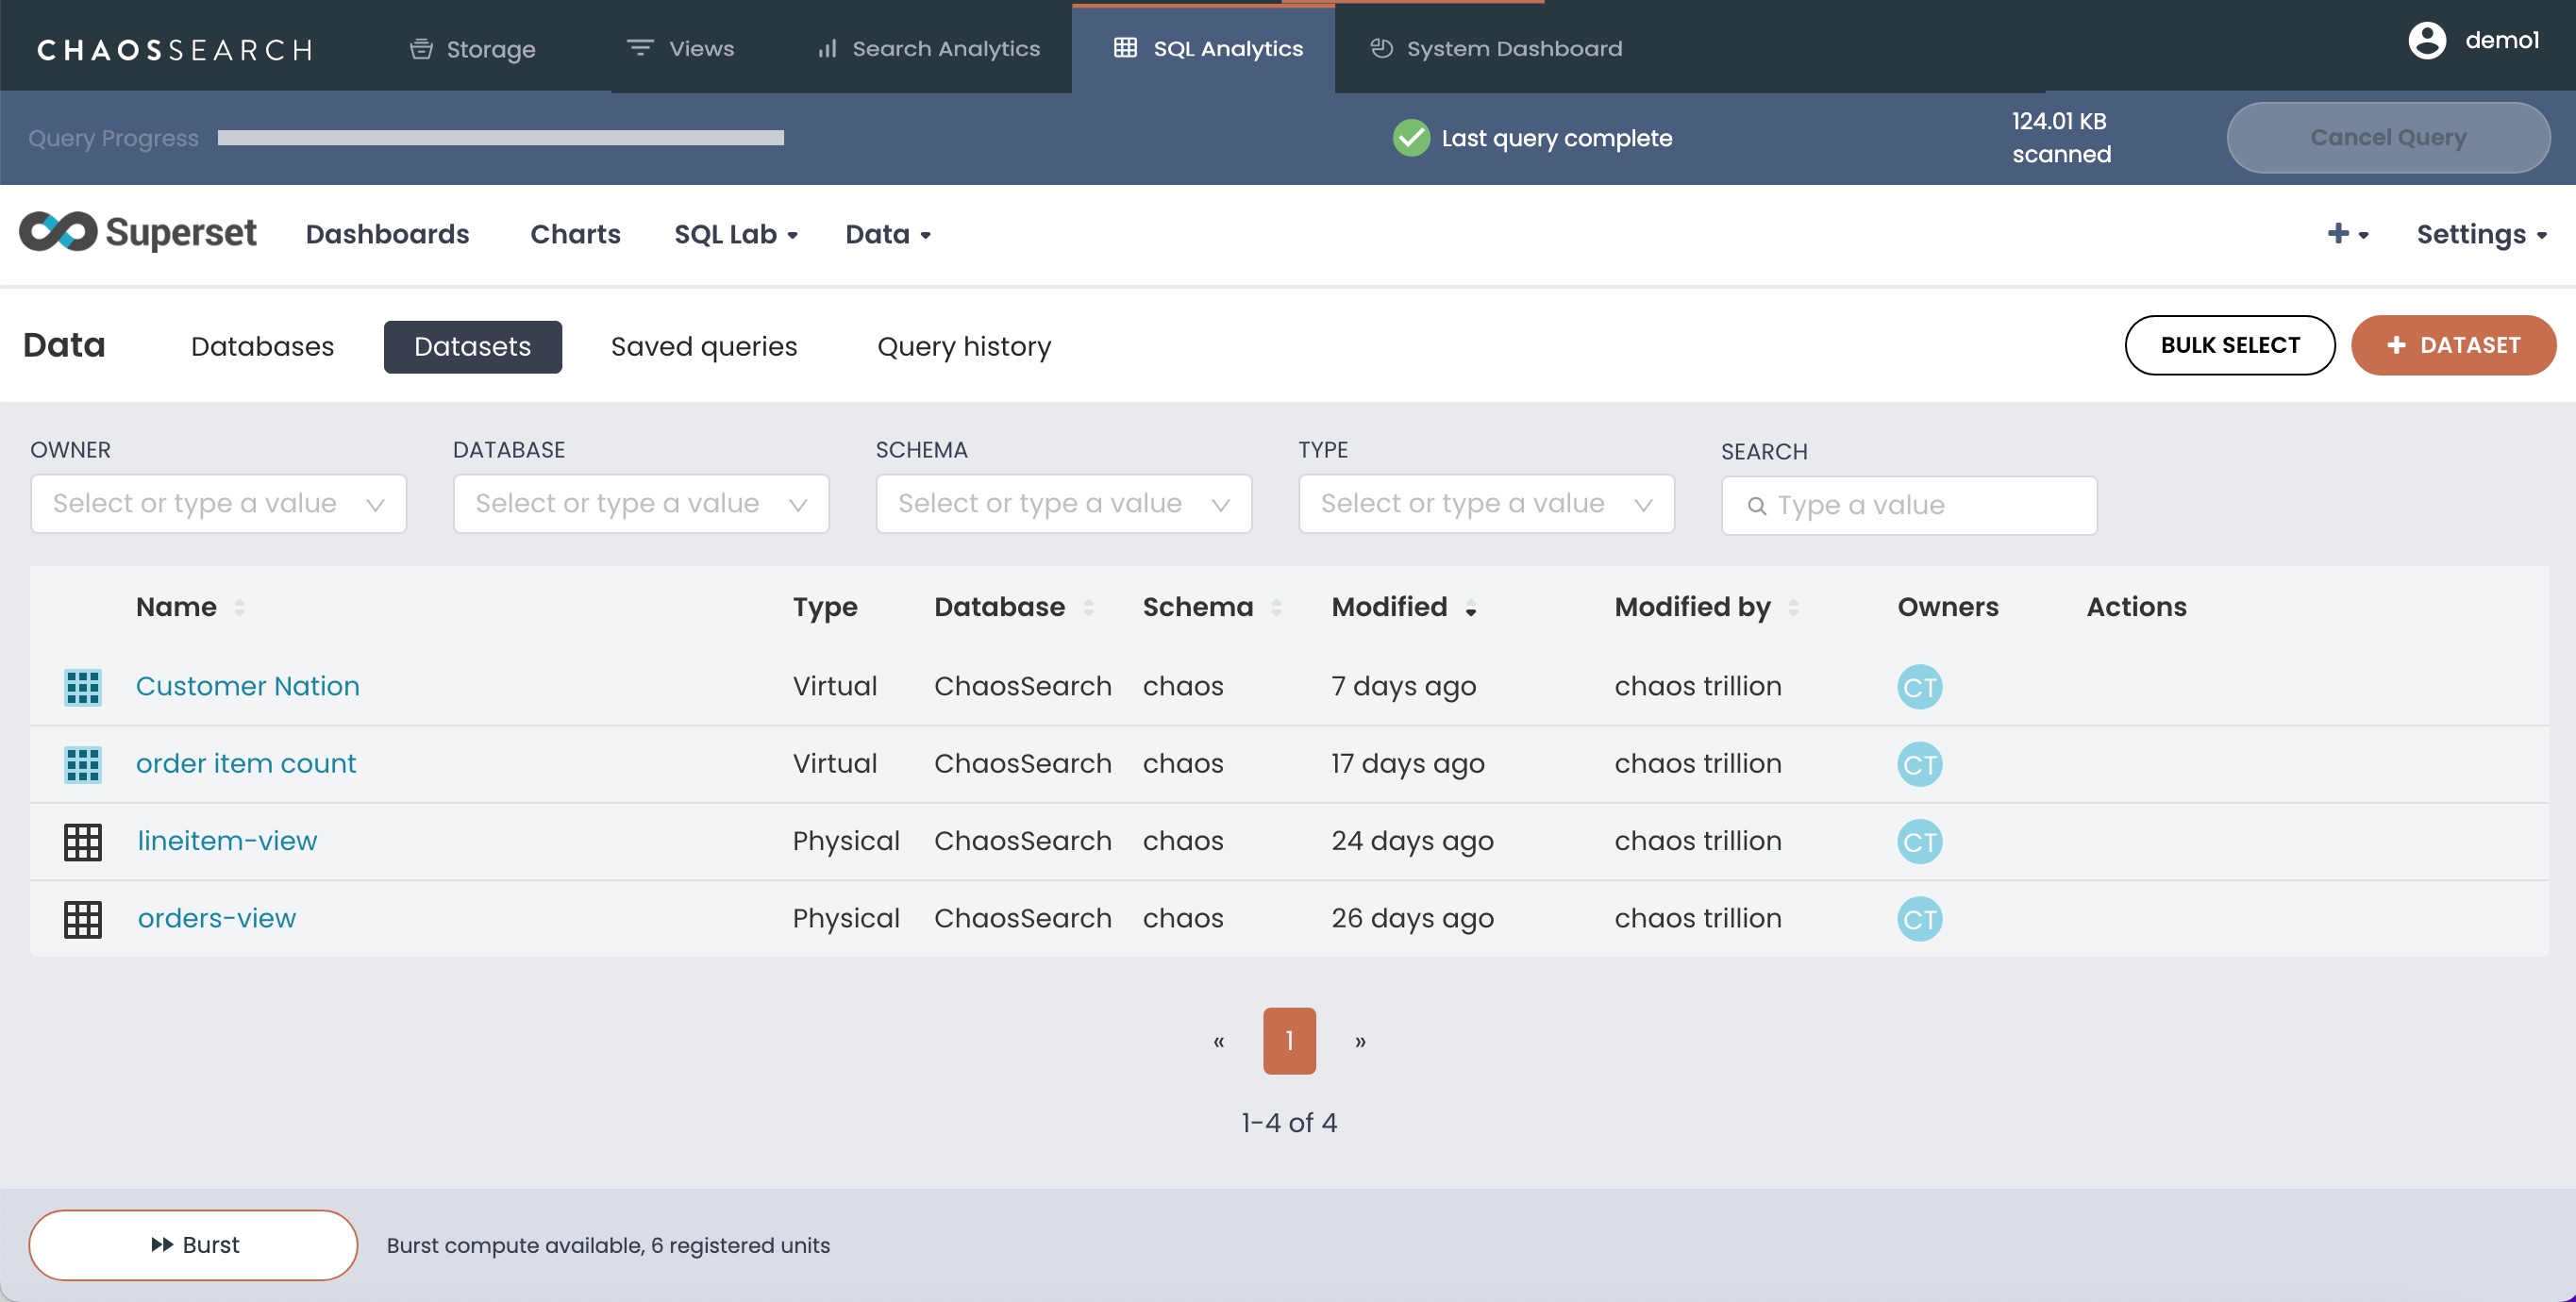Click the CT owner avatar for orders-view
Viewport: 2576px width, 1302px height.
tap(1919, 919)
